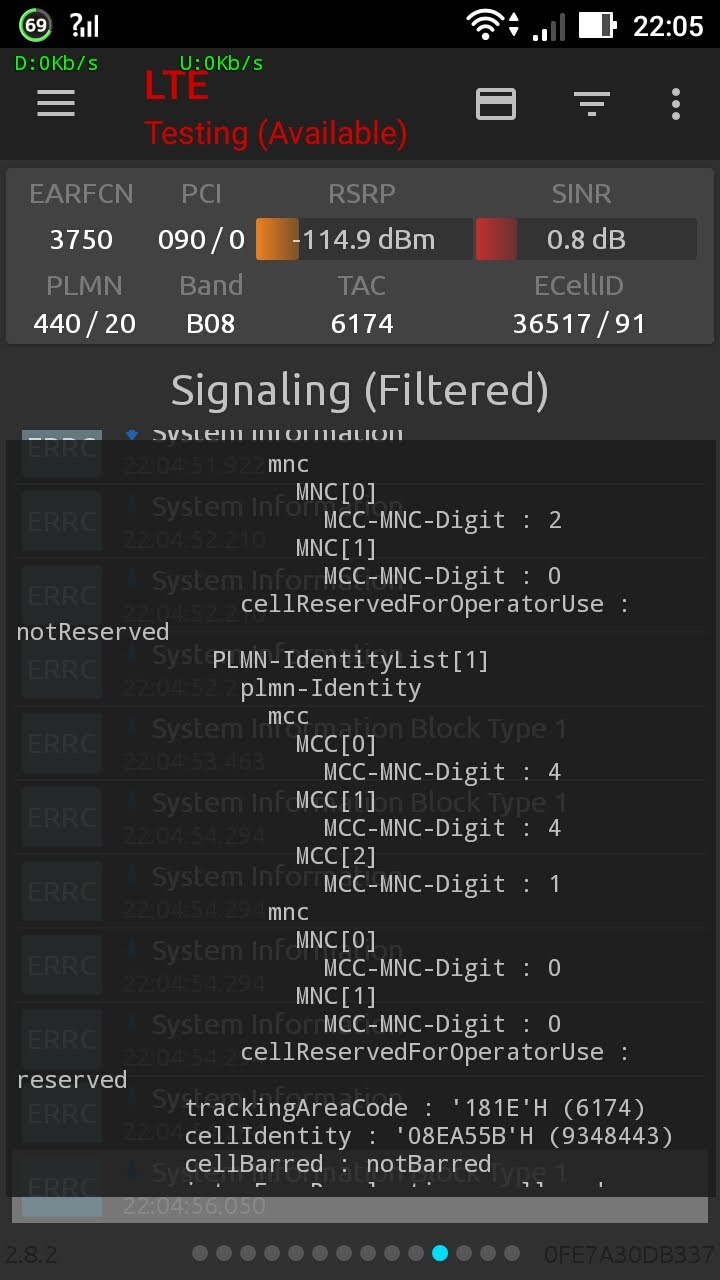Tap the battery icon in status bar
Image resolution: width=720 pixels, height=1280 pixels.
click(597, 25)
